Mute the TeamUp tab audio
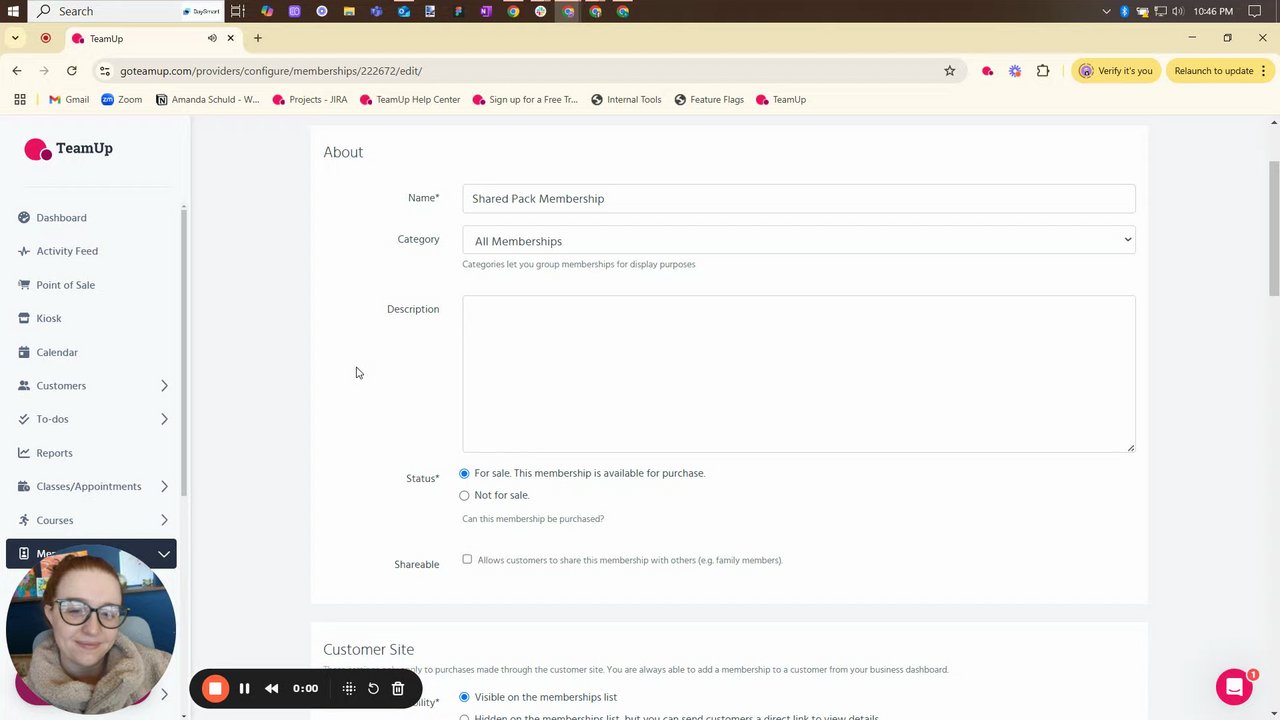The height and width of the screenshot is (720, 1280). click(212, 38)
